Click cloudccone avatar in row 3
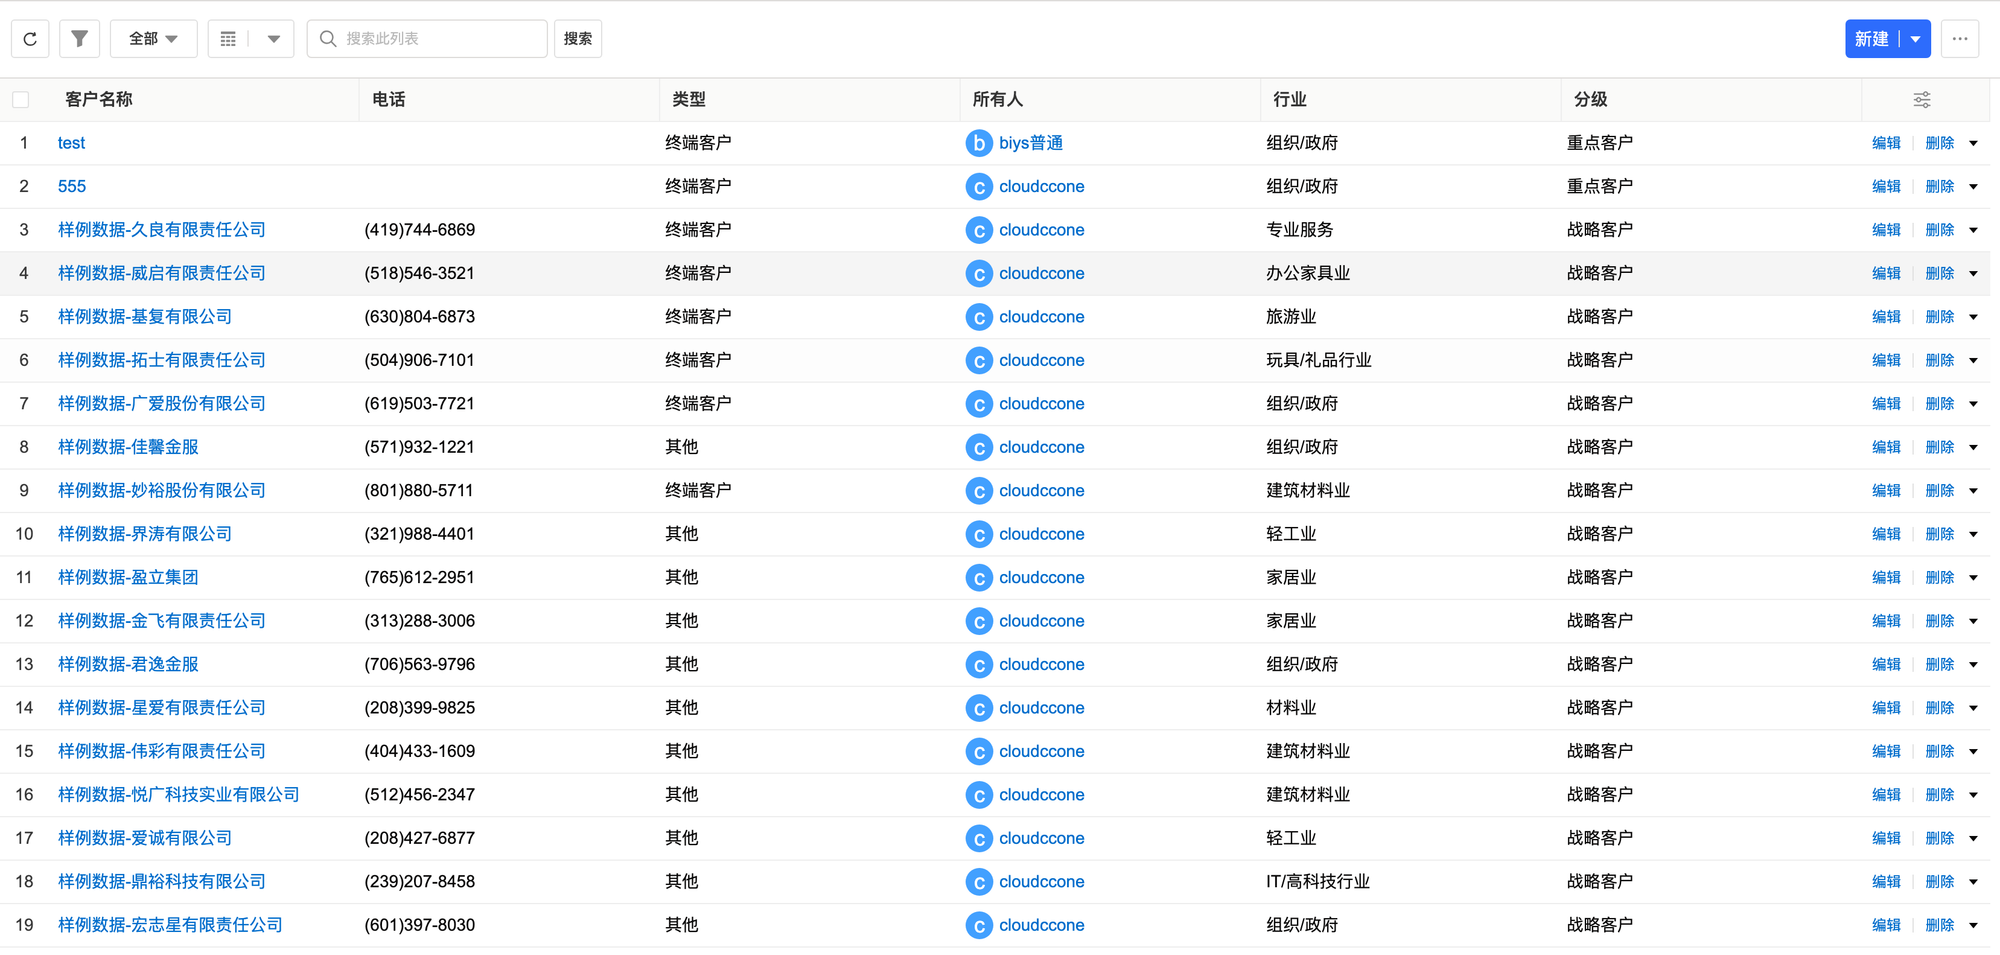 [x=978, y=231]
